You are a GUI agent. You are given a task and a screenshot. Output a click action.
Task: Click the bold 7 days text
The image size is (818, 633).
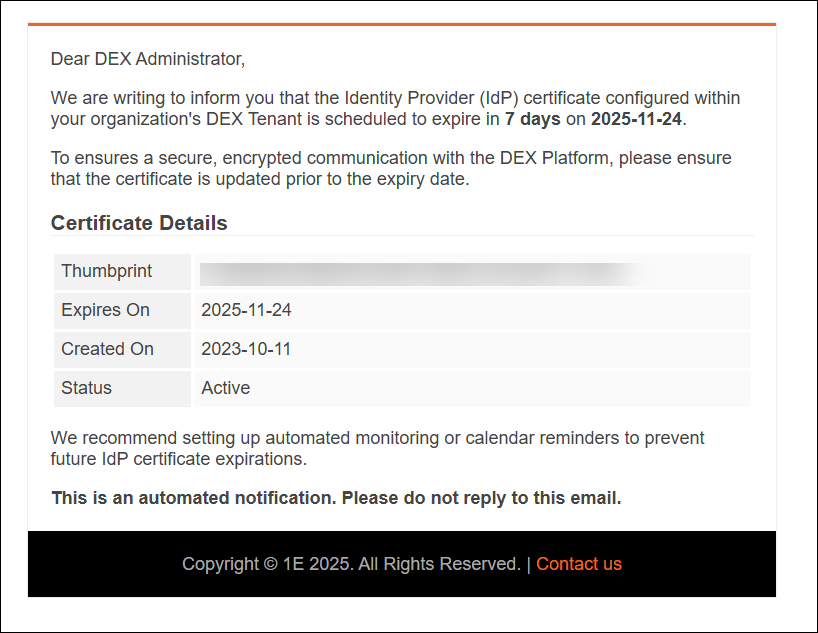coord(532,119)
